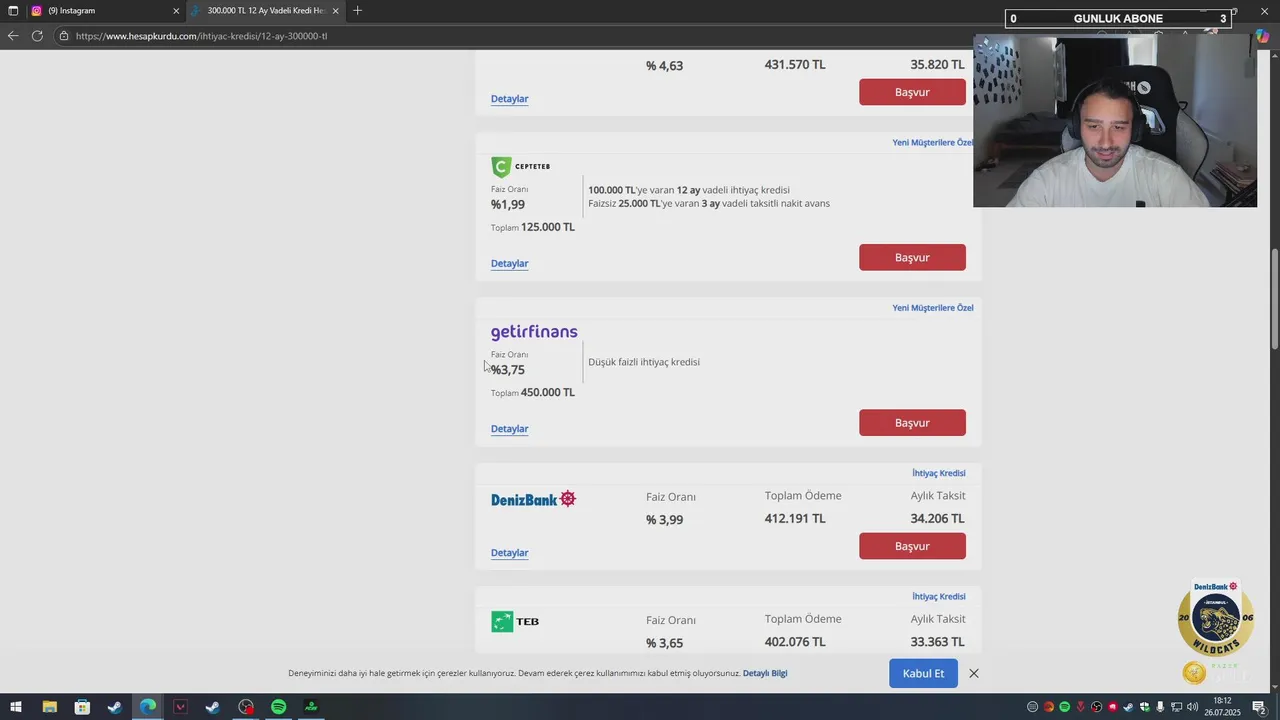Click the TEB bank logo

515,622
